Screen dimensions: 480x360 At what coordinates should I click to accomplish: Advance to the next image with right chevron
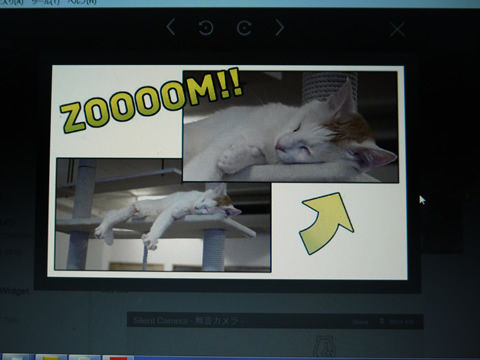[x=280, y=27]
